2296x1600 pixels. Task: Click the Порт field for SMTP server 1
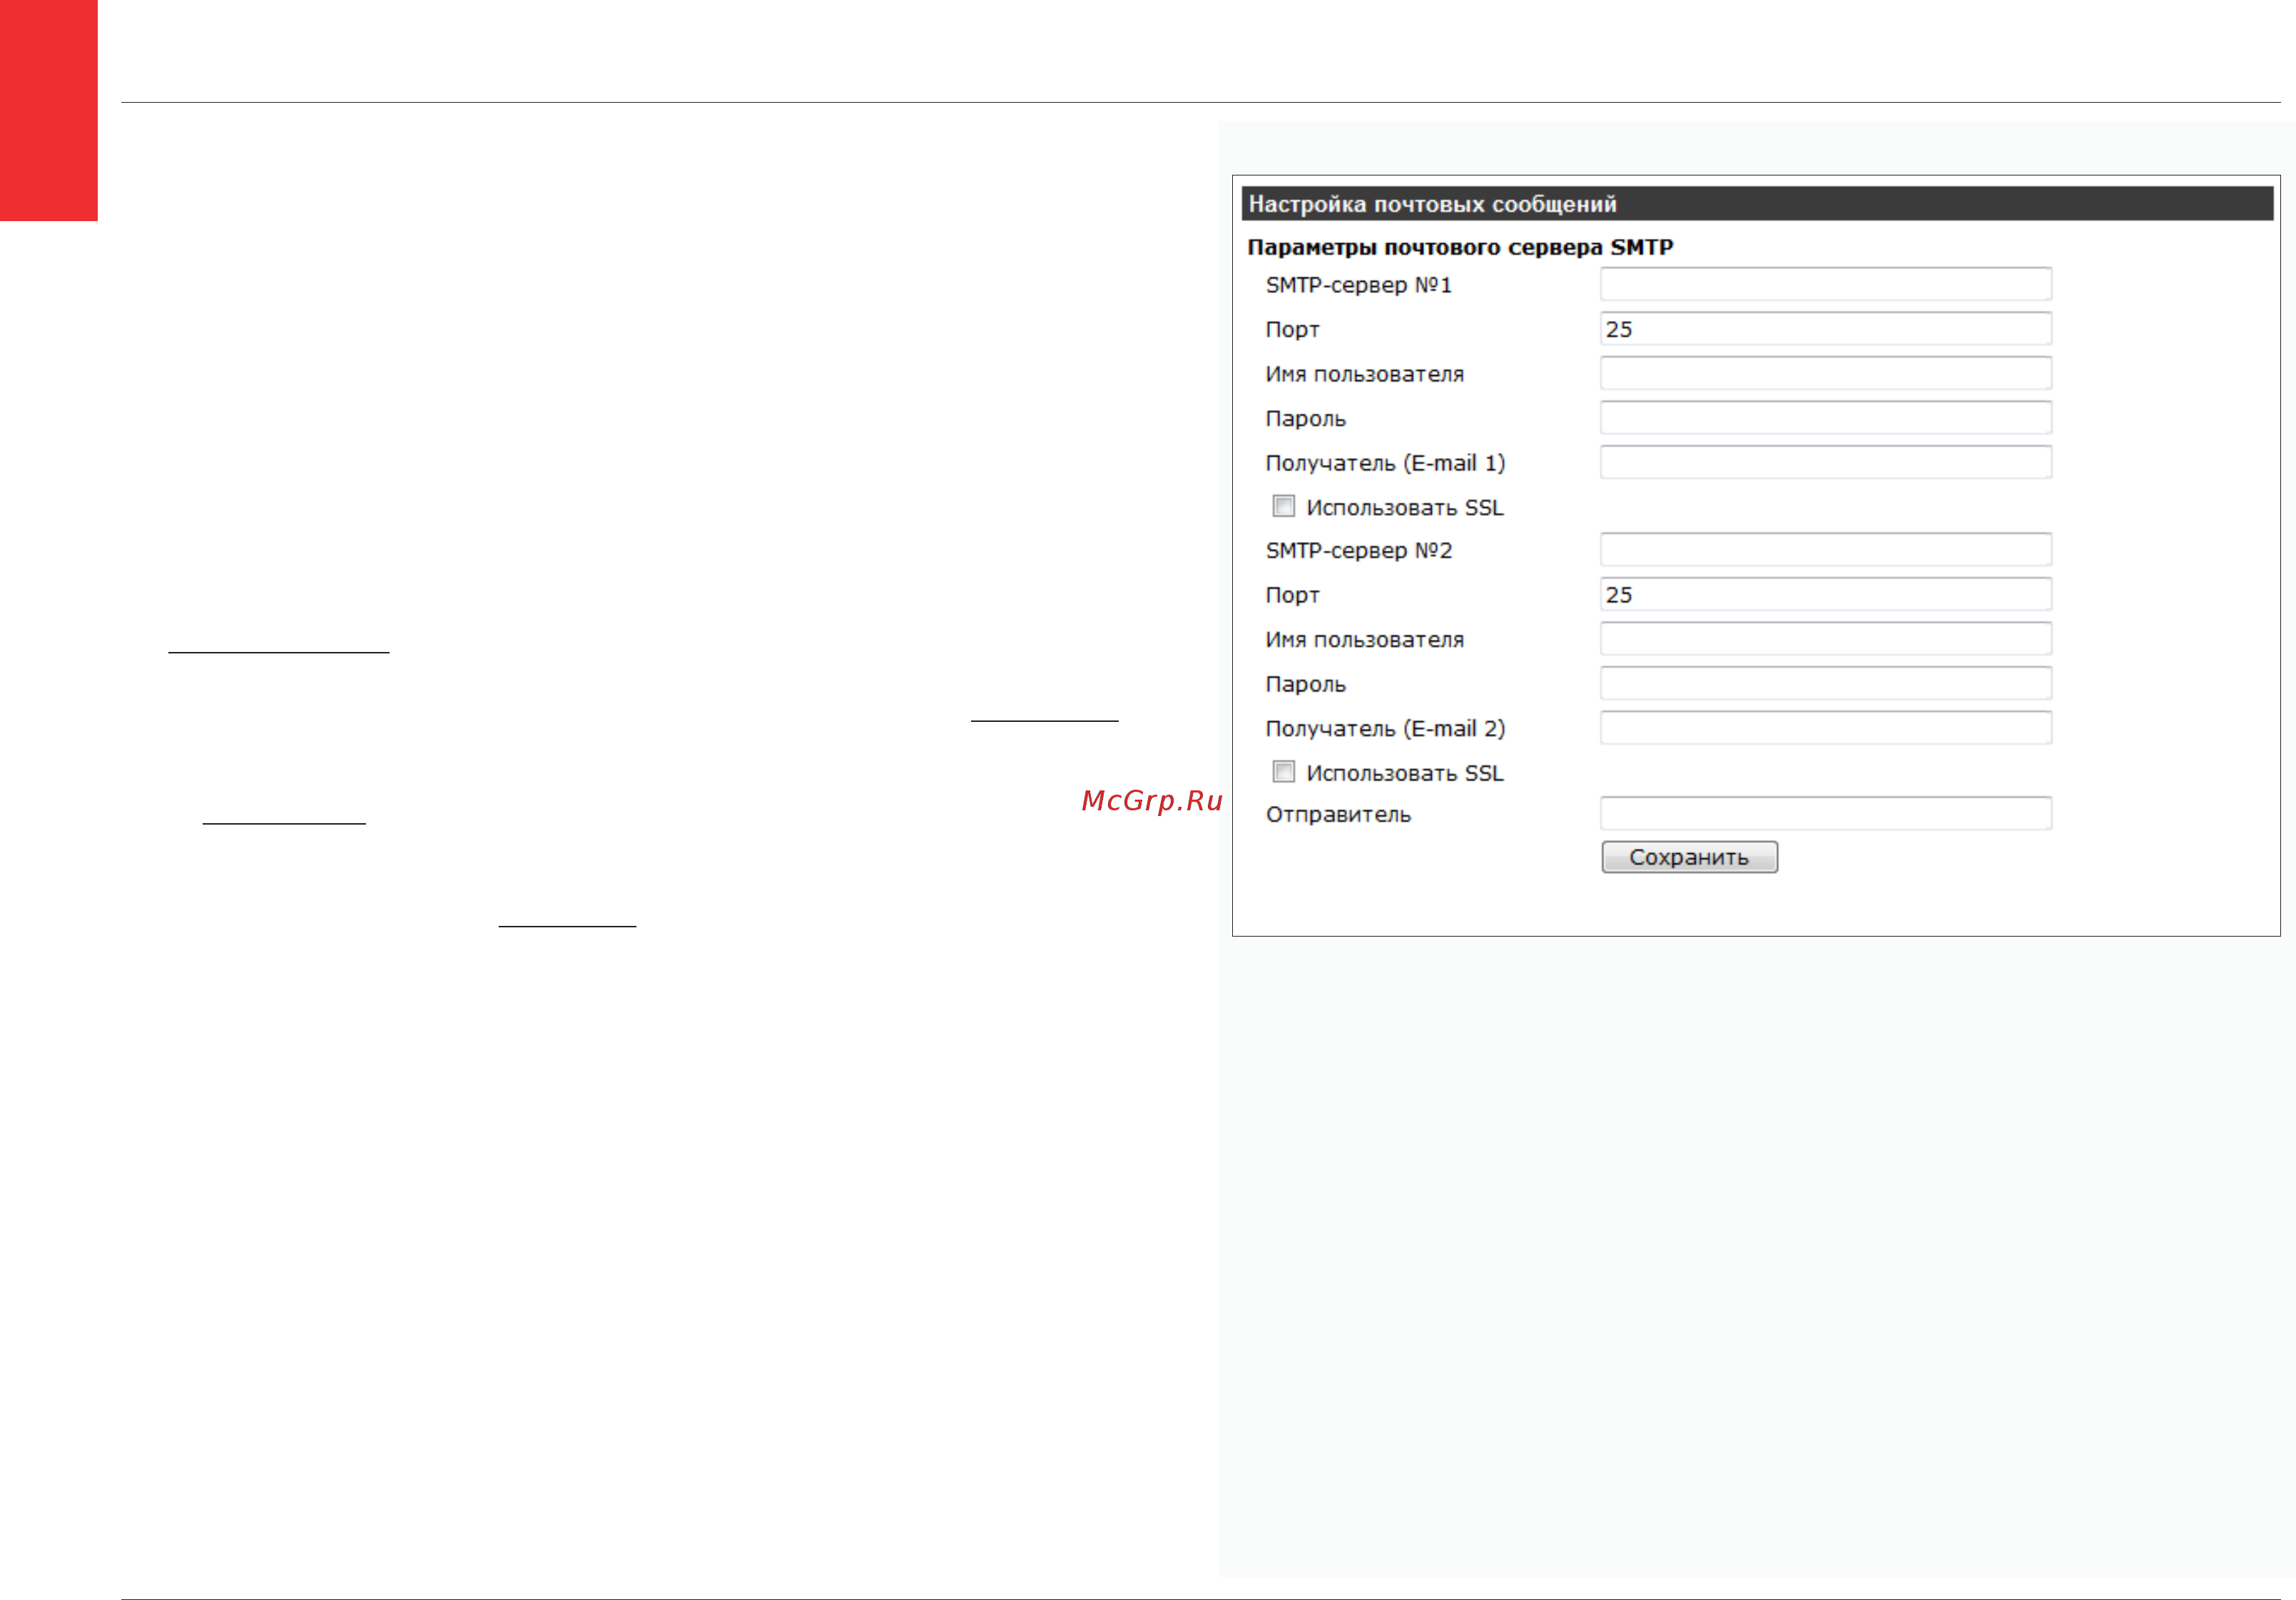pyautogui.click(x=1825, y=329)
